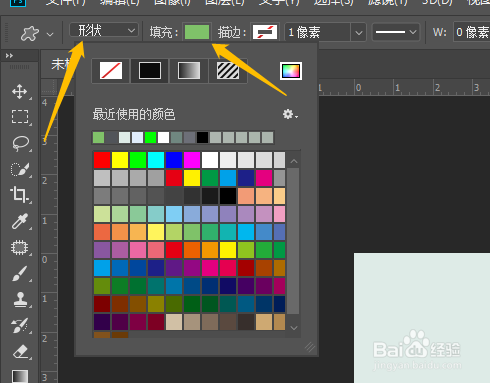Select the Eraser tool
The image size is (490, 383).
[20, 352]
